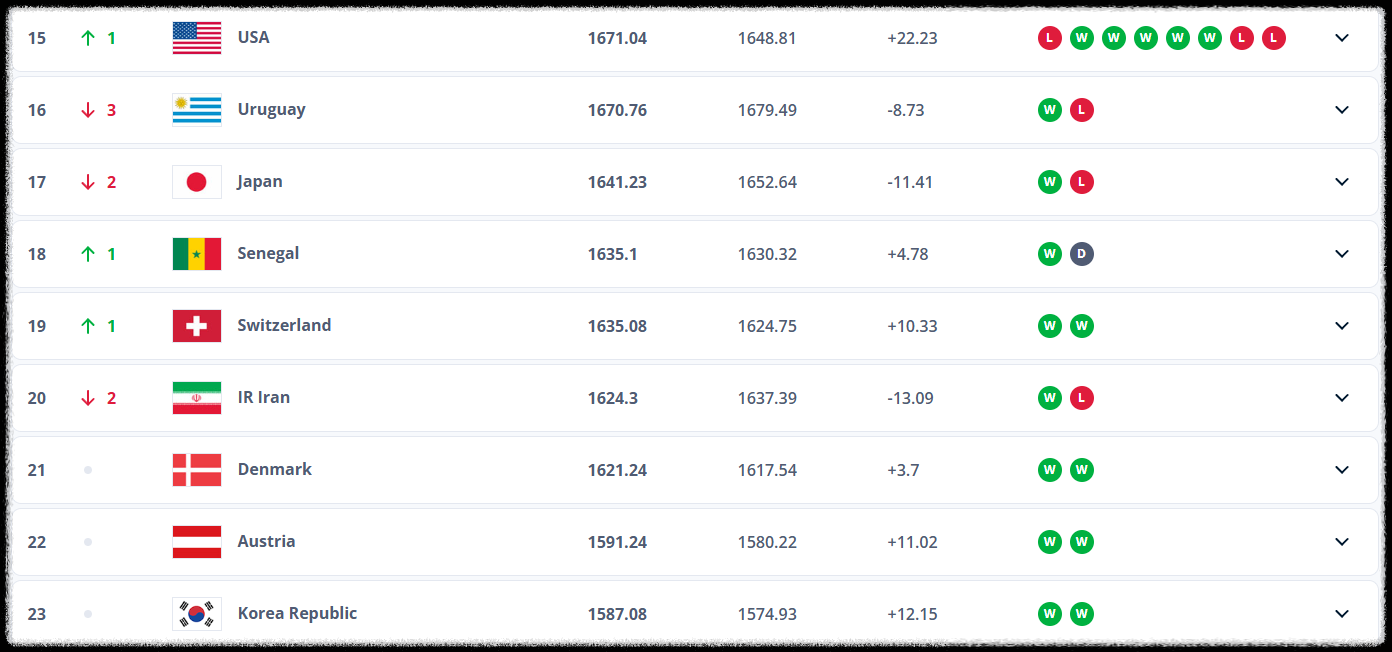Click the IR Iran flag icon
The width and height of the screenshot is (1392, 652).
197,398
